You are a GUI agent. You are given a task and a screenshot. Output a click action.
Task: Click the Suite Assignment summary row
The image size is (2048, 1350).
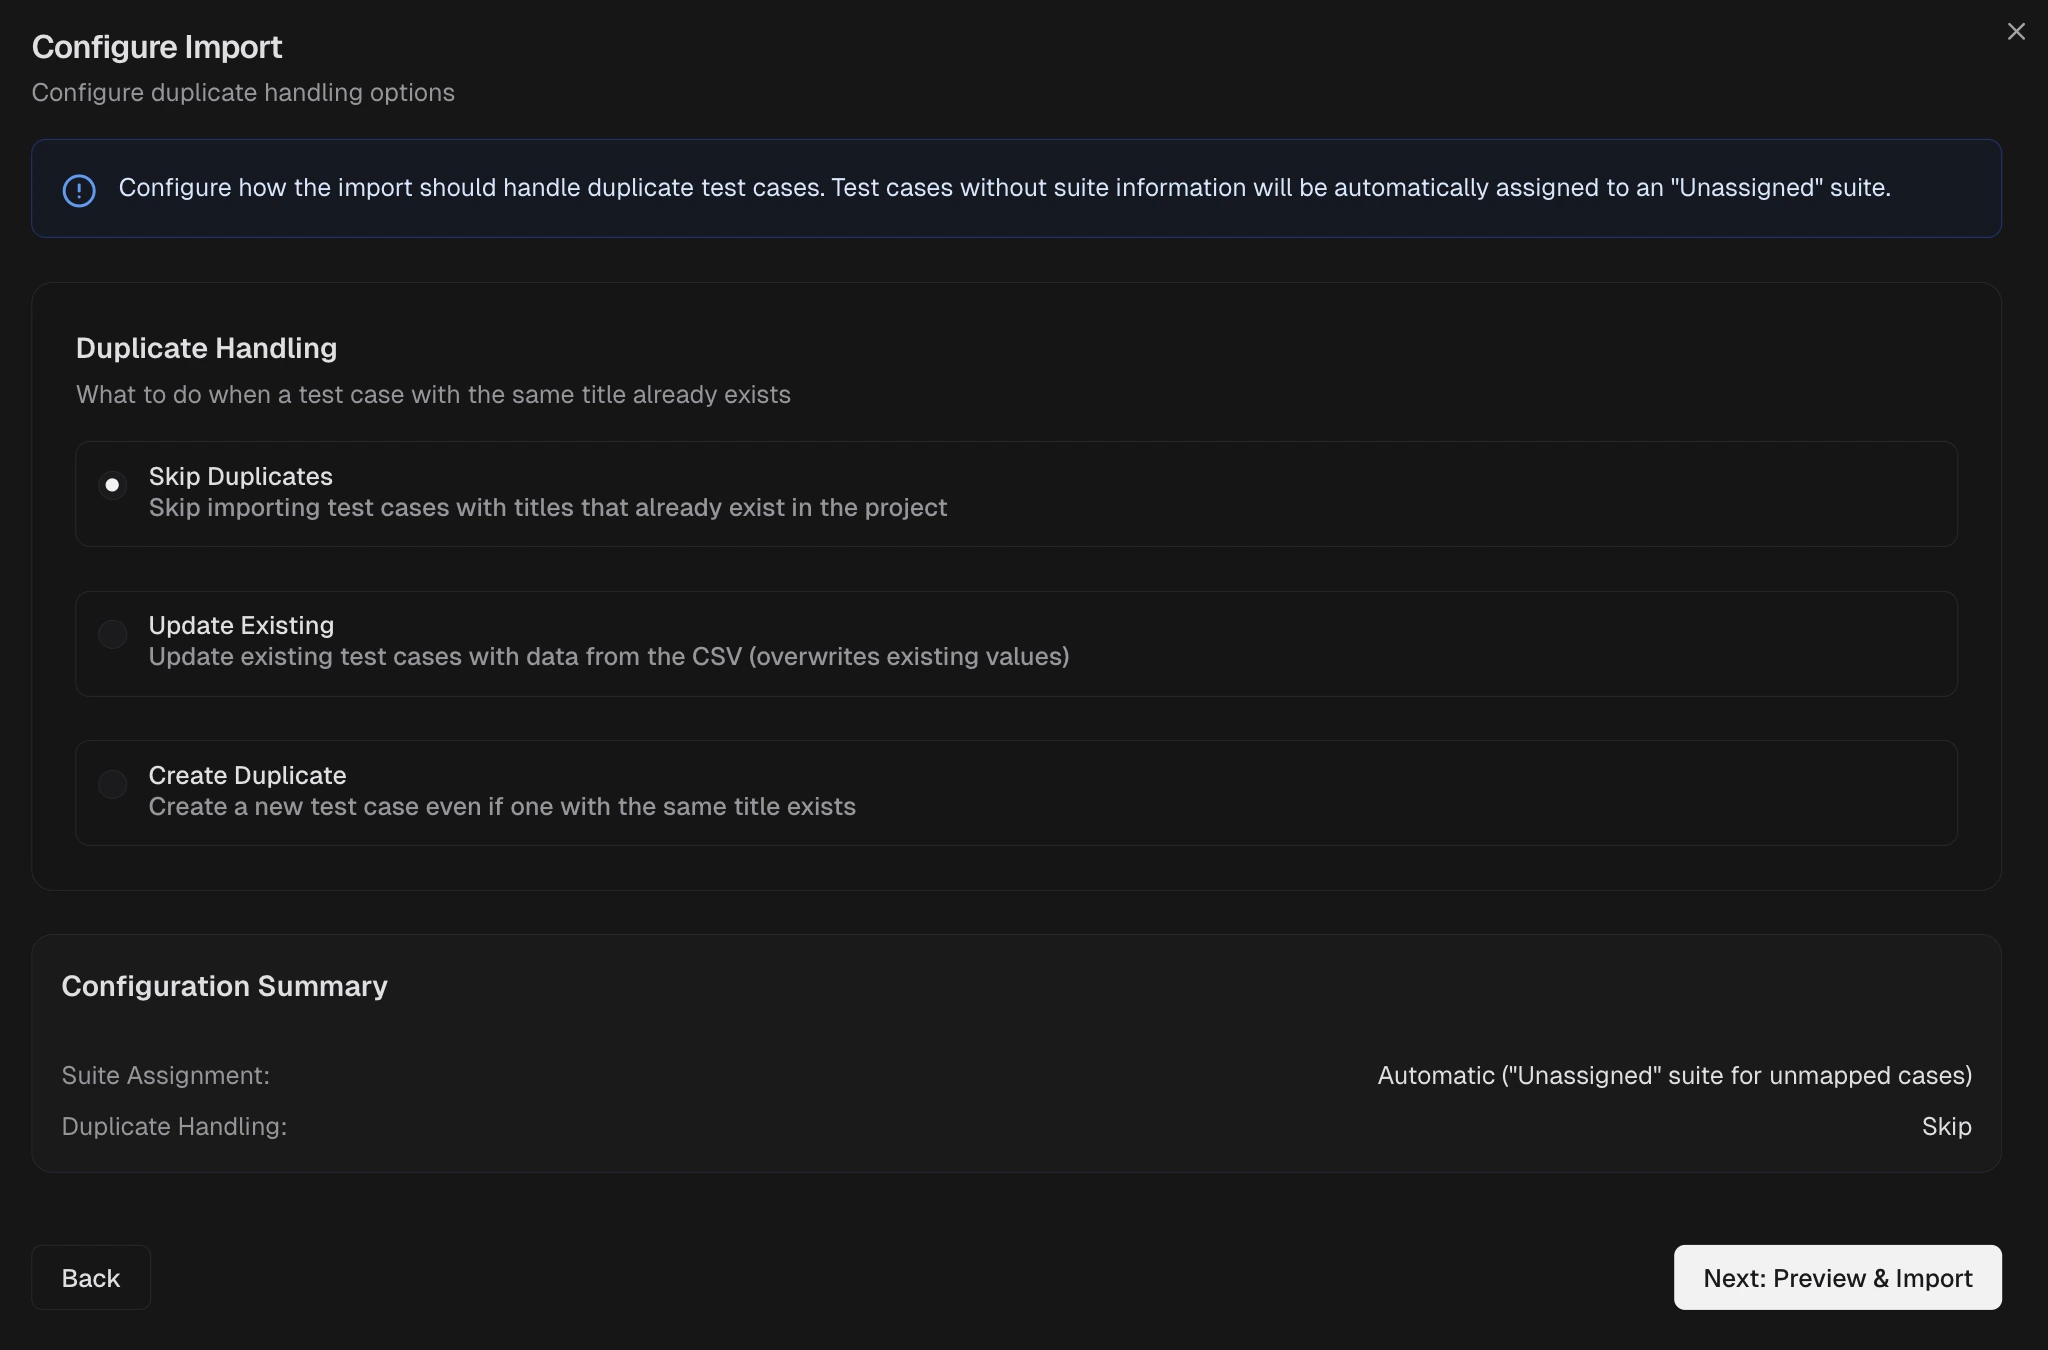coord(166,1075)
